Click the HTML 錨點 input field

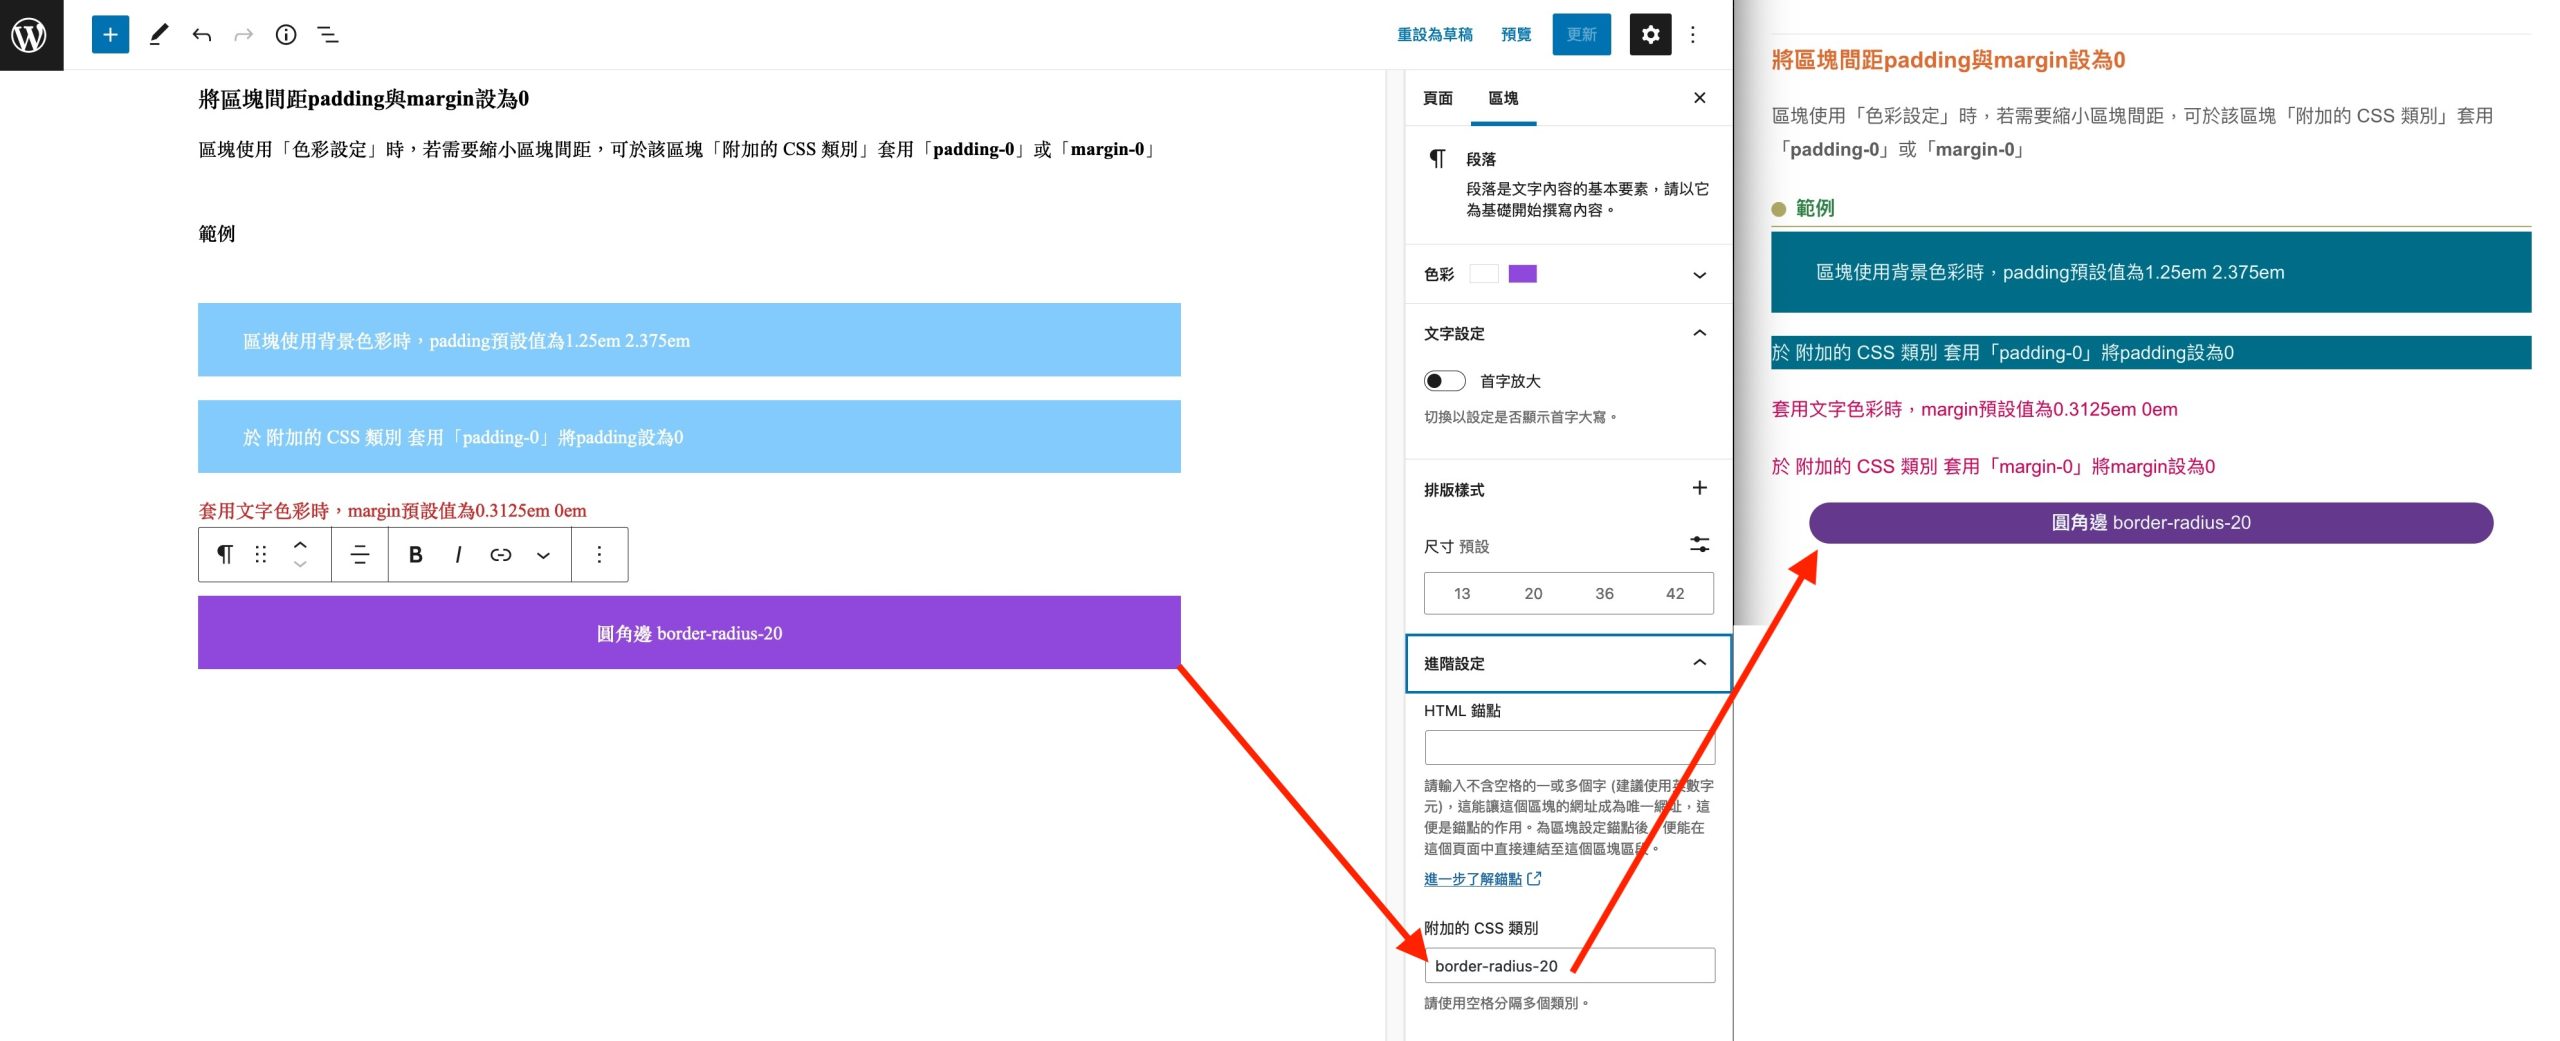tap(1569, 748)
